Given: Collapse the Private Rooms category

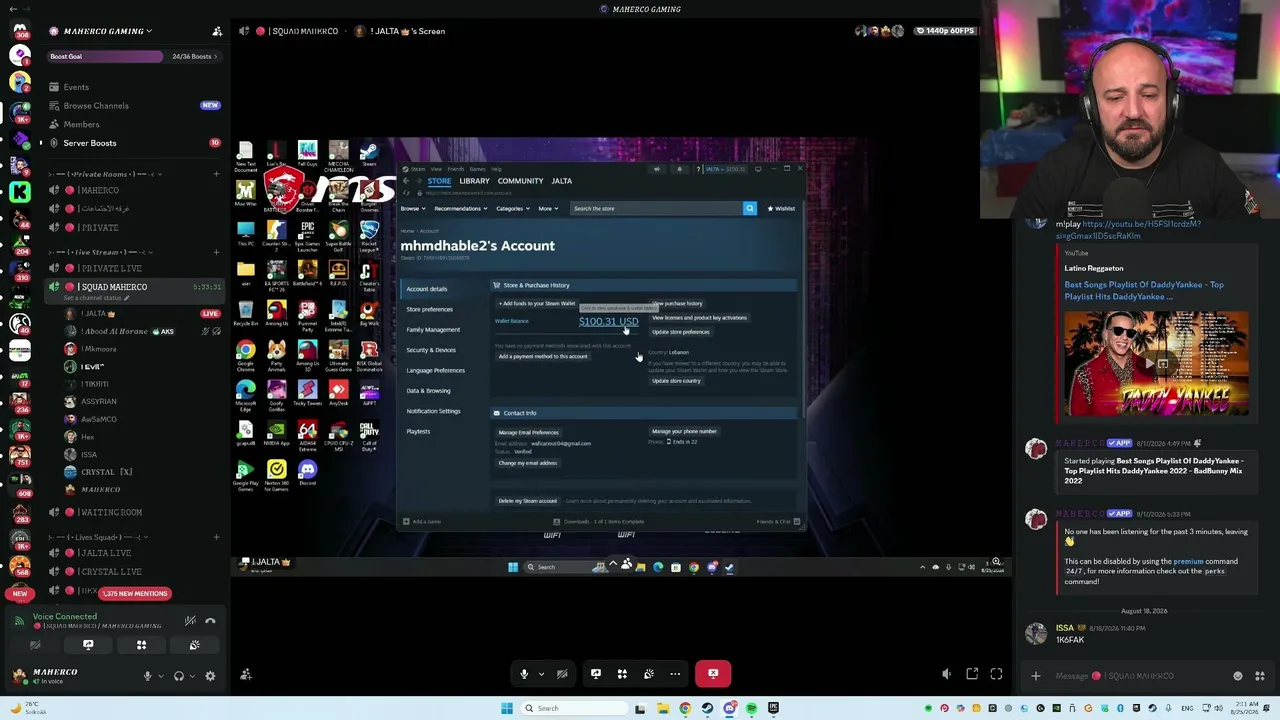Looking at the screenshot, I should click(x=105, y=174).
